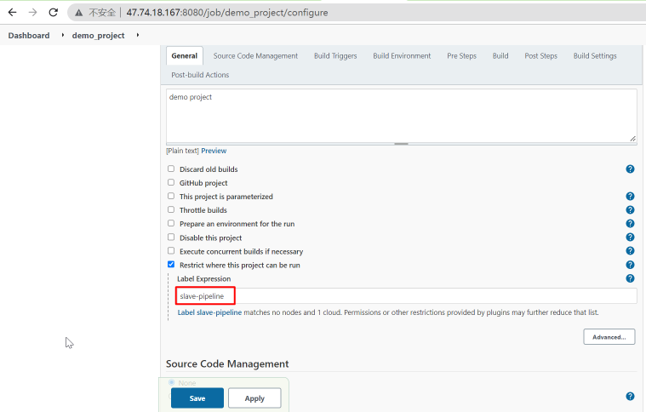Click the browser address bar URL
Screen dimensions: 646x412
(x=227, y=13)
